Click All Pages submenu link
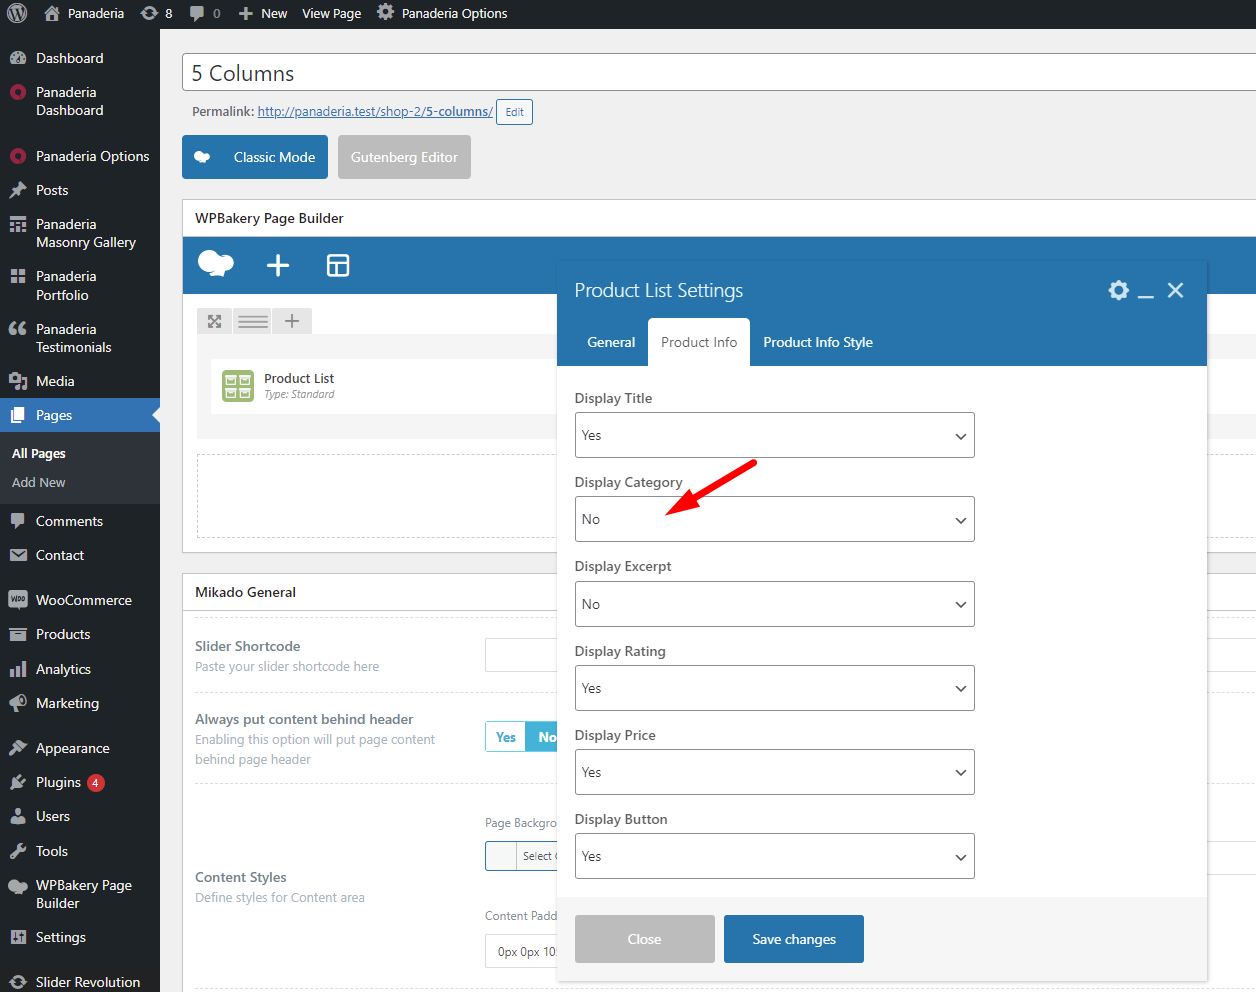The image size is (1256, 992). [39, 453]
